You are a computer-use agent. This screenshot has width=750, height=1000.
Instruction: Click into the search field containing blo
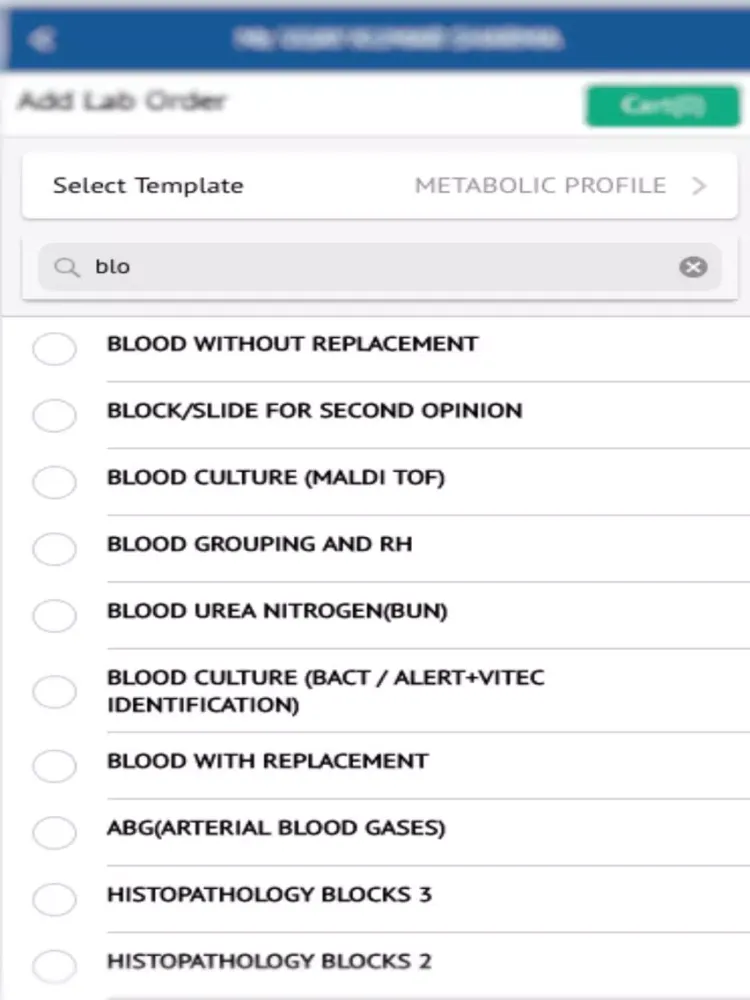(379, 267)
